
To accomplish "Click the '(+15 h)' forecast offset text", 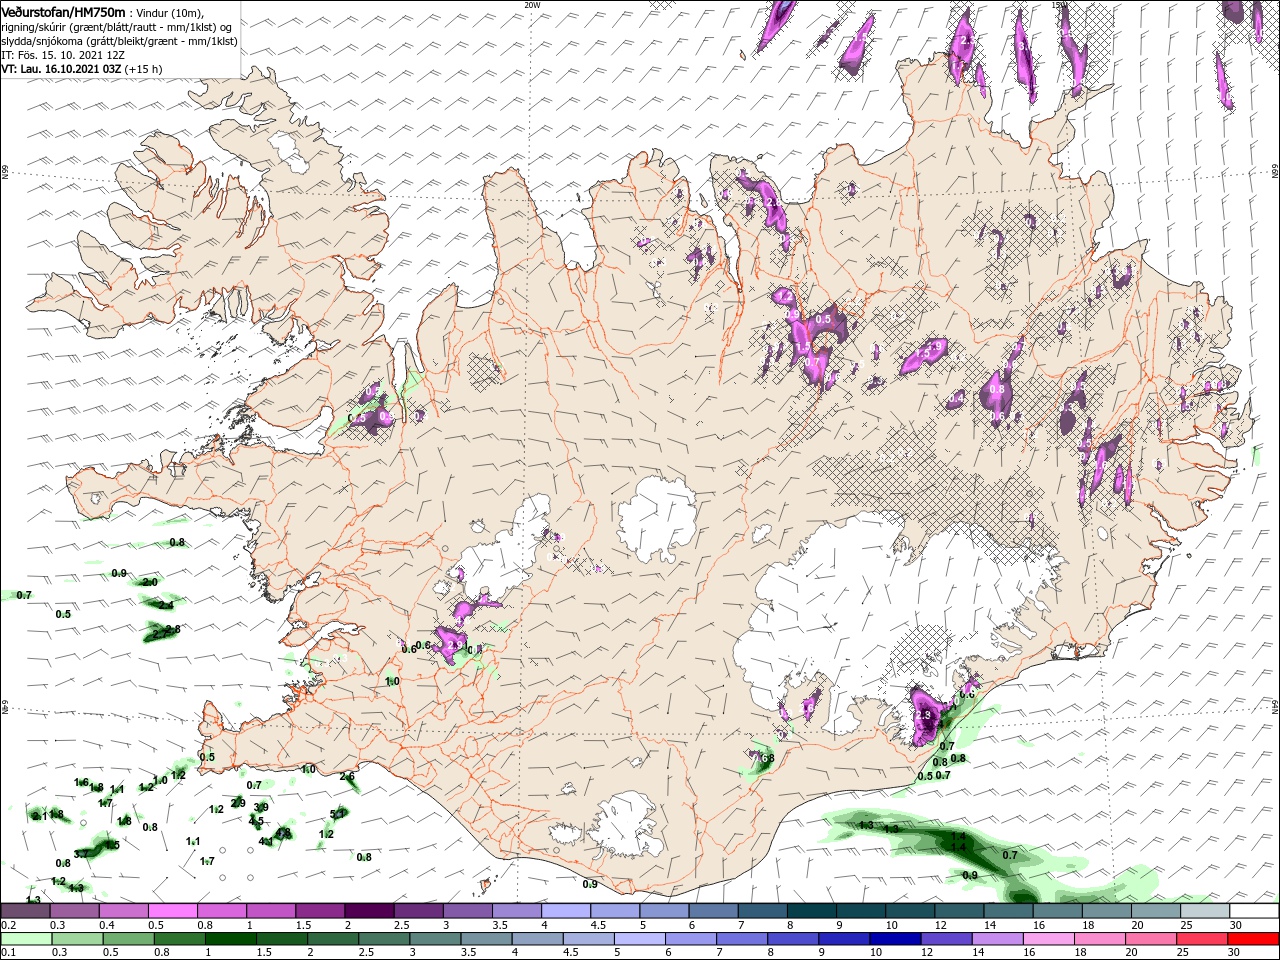I will click(x=143, y=69).
